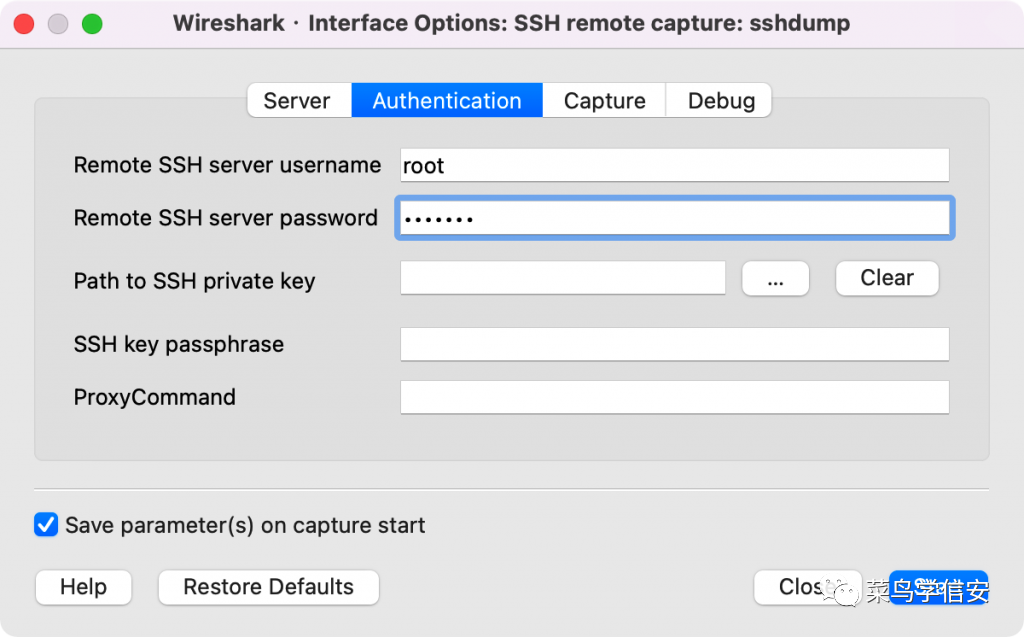The width and height of the screenshot is (1024, 637).
Task: Click into the Remote SSH server password field
Action: pos(675,218)
